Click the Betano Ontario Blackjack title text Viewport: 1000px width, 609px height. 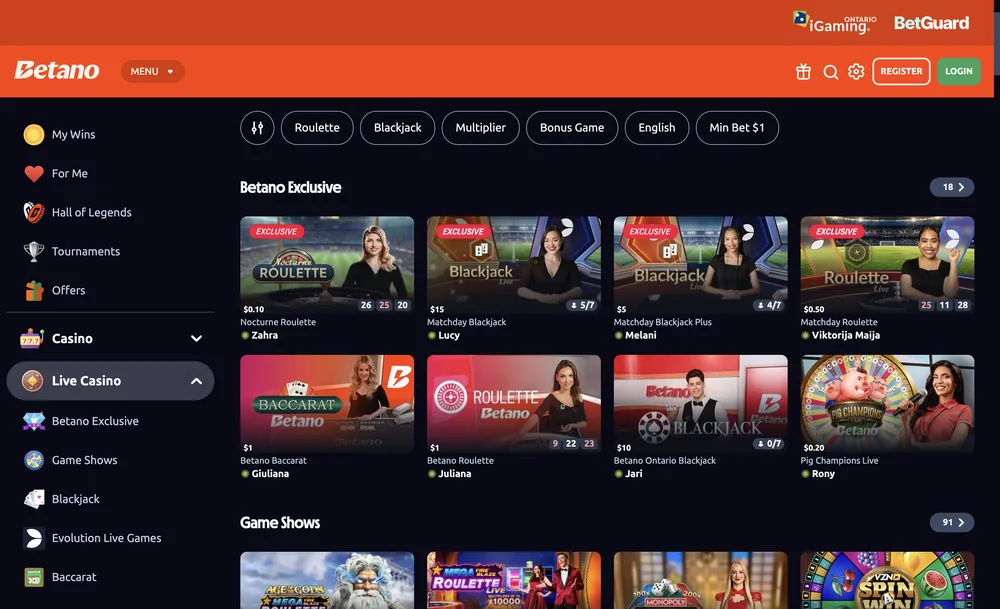(665, 460)
